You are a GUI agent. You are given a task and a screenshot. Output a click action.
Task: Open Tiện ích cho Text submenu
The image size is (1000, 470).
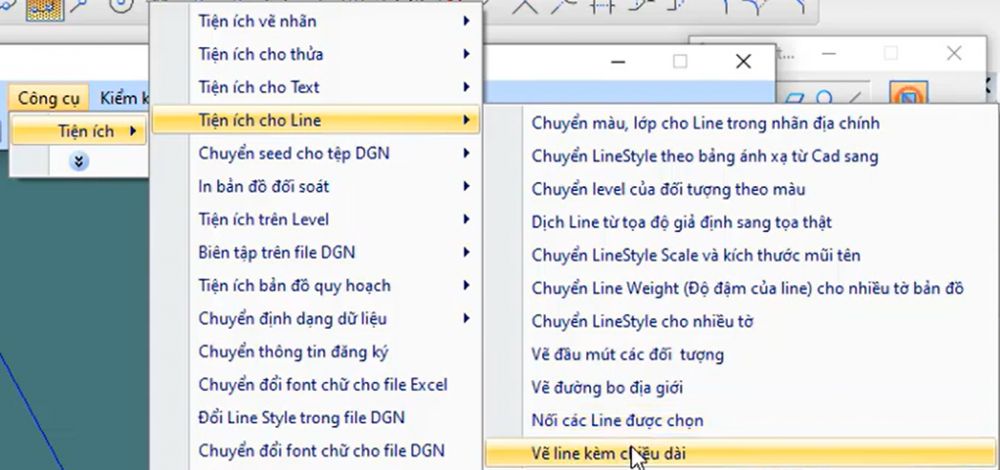point(316,87)
